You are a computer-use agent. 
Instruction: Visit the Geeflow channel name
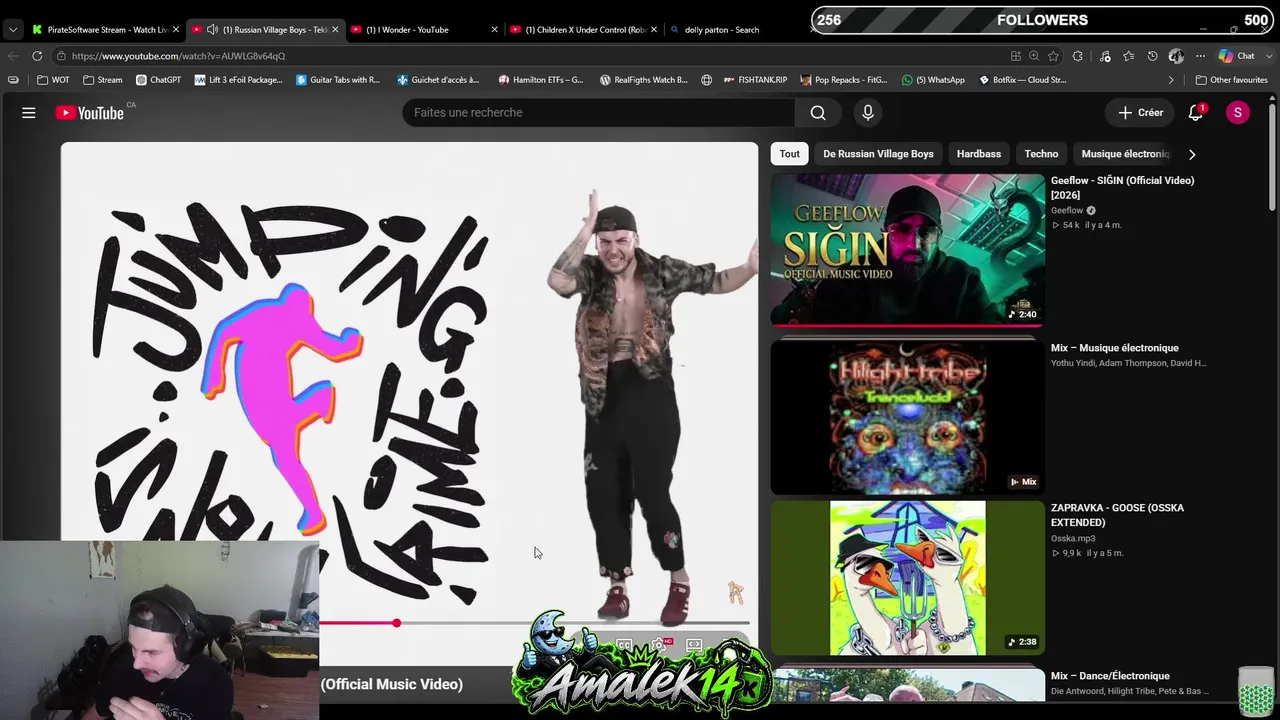click(1067, 211)
